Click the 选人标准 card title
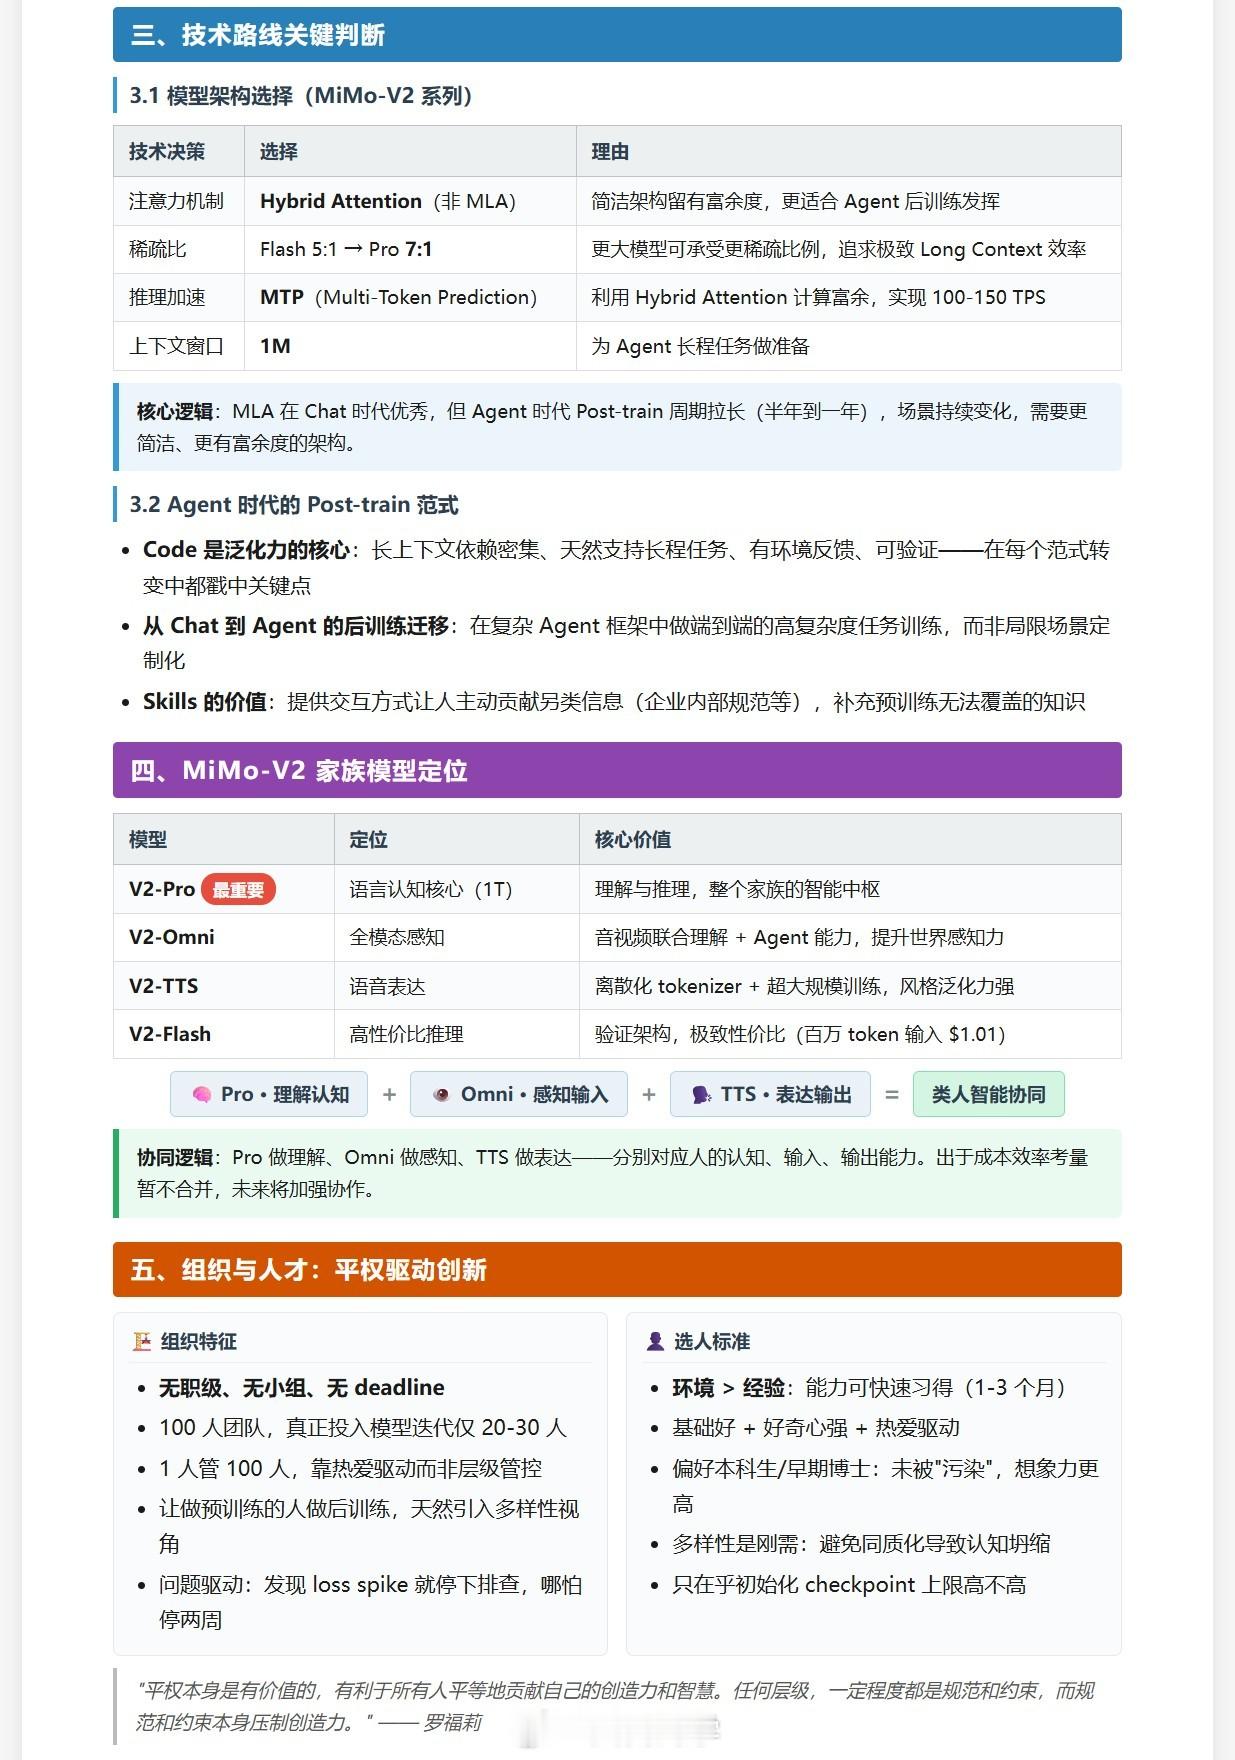The width and height of the screenshot is (1235, 1760). [712, 1342]
